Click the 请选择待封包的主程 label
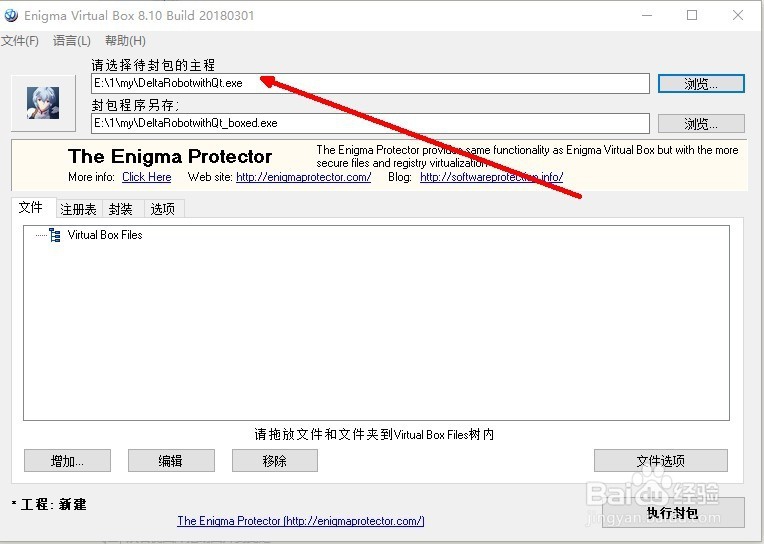764x544 pixels. pos(153,65)
